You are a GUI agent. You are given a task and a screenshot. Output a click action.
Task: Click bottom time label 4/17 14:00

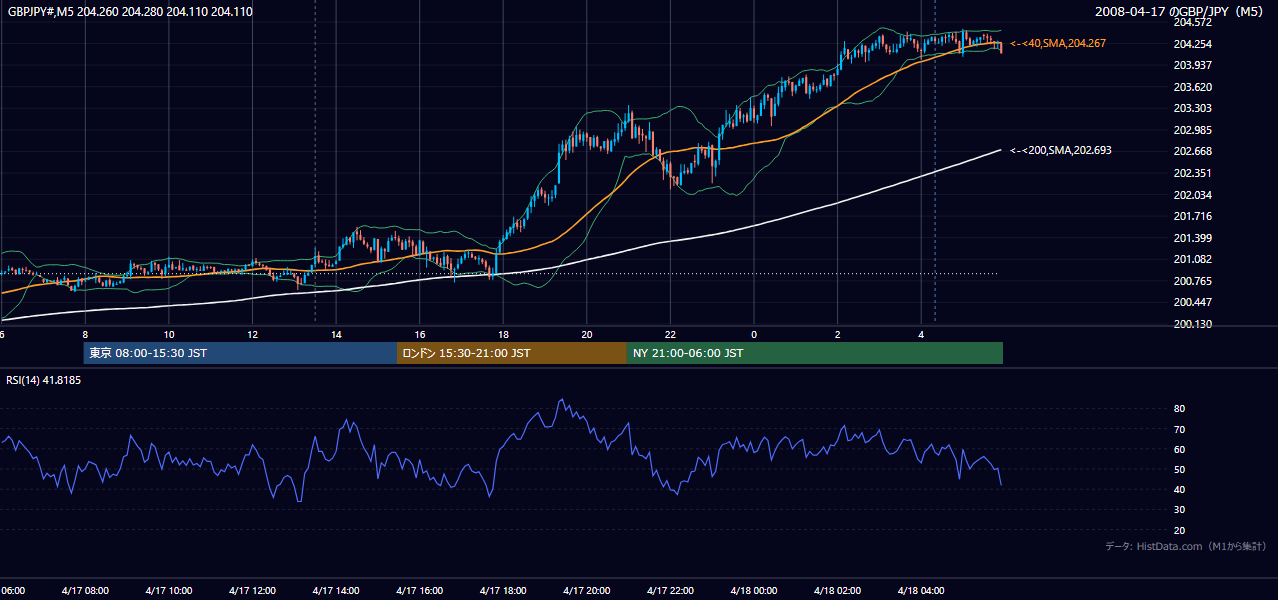pos(336,590)
